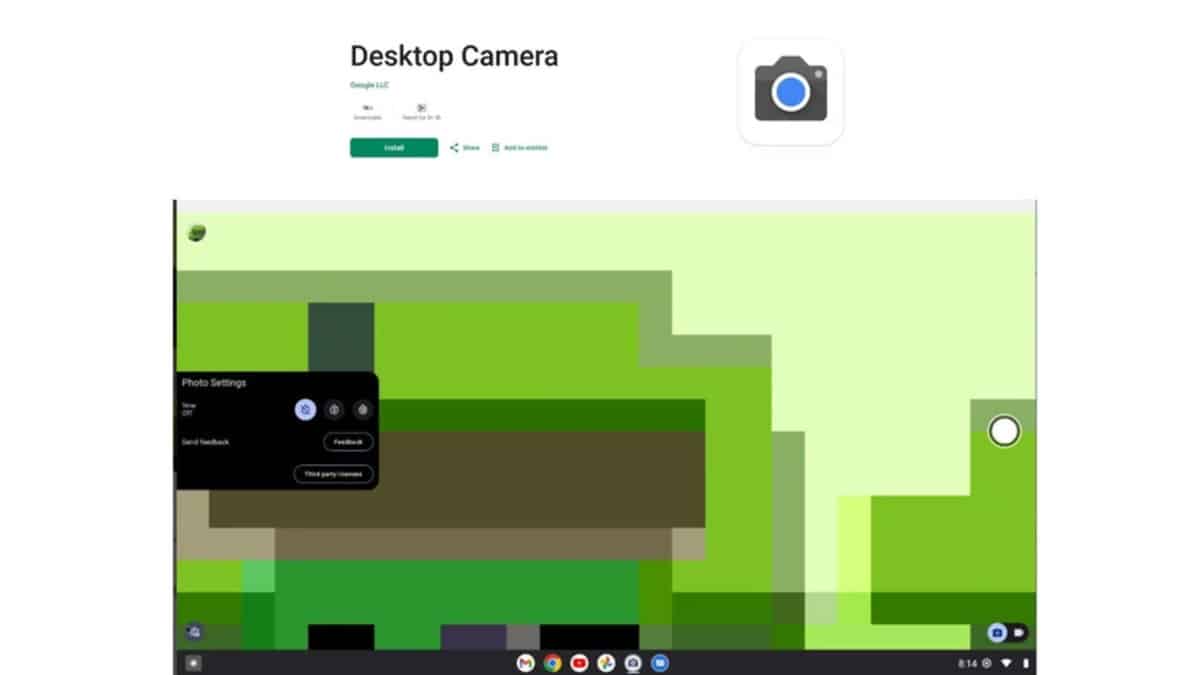1199x675 pixels.
Task: Open Gmail from the shelf
Action: 524,662
